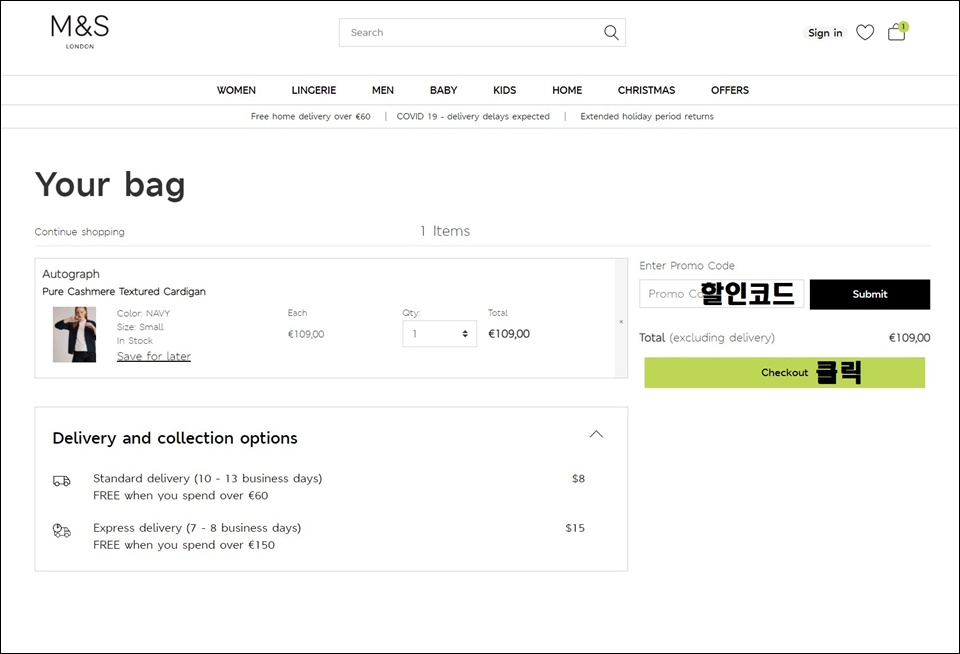Click the green Checkout button
Viewport: 960px width, 654px height.
(784, 372)
